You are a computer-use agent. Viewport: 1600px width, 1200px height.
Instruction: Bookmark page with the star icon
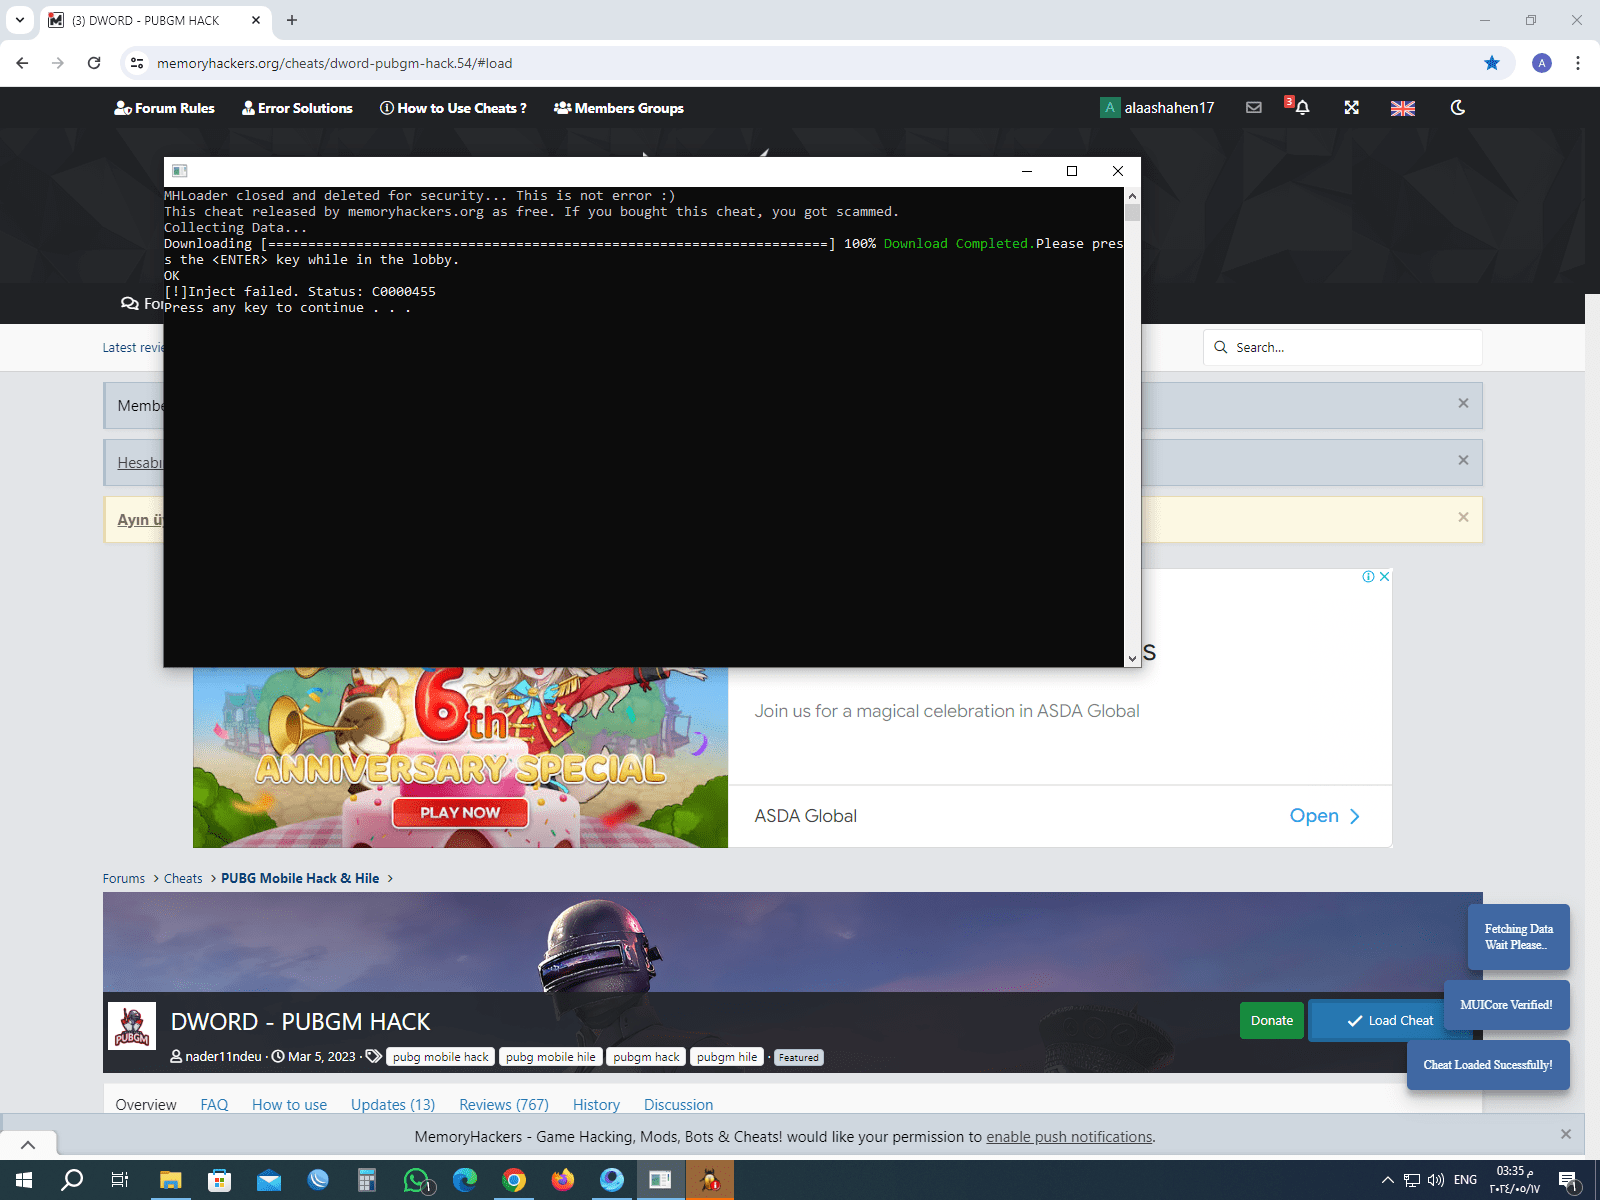[x=1491, y=63]
